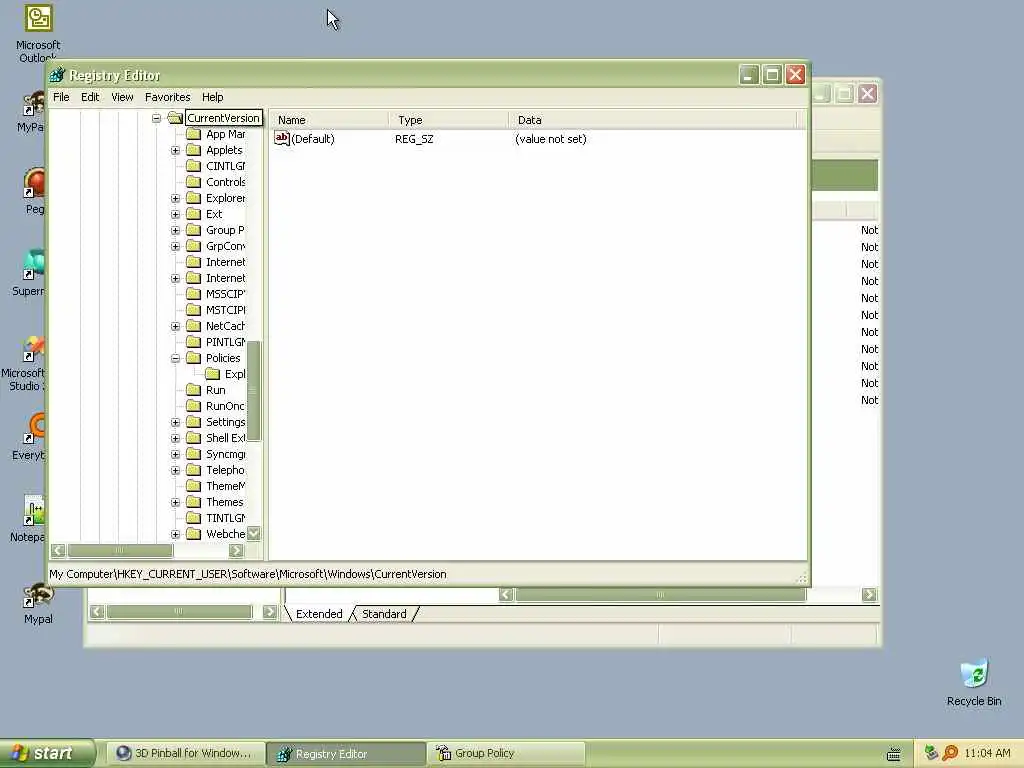The width and height of the screenshot is (1024, 768).
Task: Switch to Group Policy taskbar button
Action: click(507, 754)
